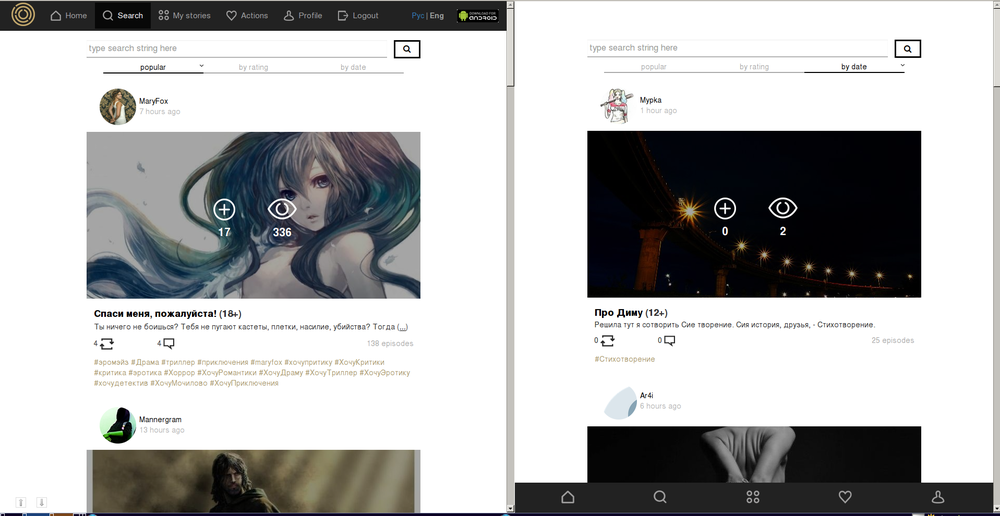
Task: Tap four-circles stories icon in bottom bar
Action: [x=753, y=497]
